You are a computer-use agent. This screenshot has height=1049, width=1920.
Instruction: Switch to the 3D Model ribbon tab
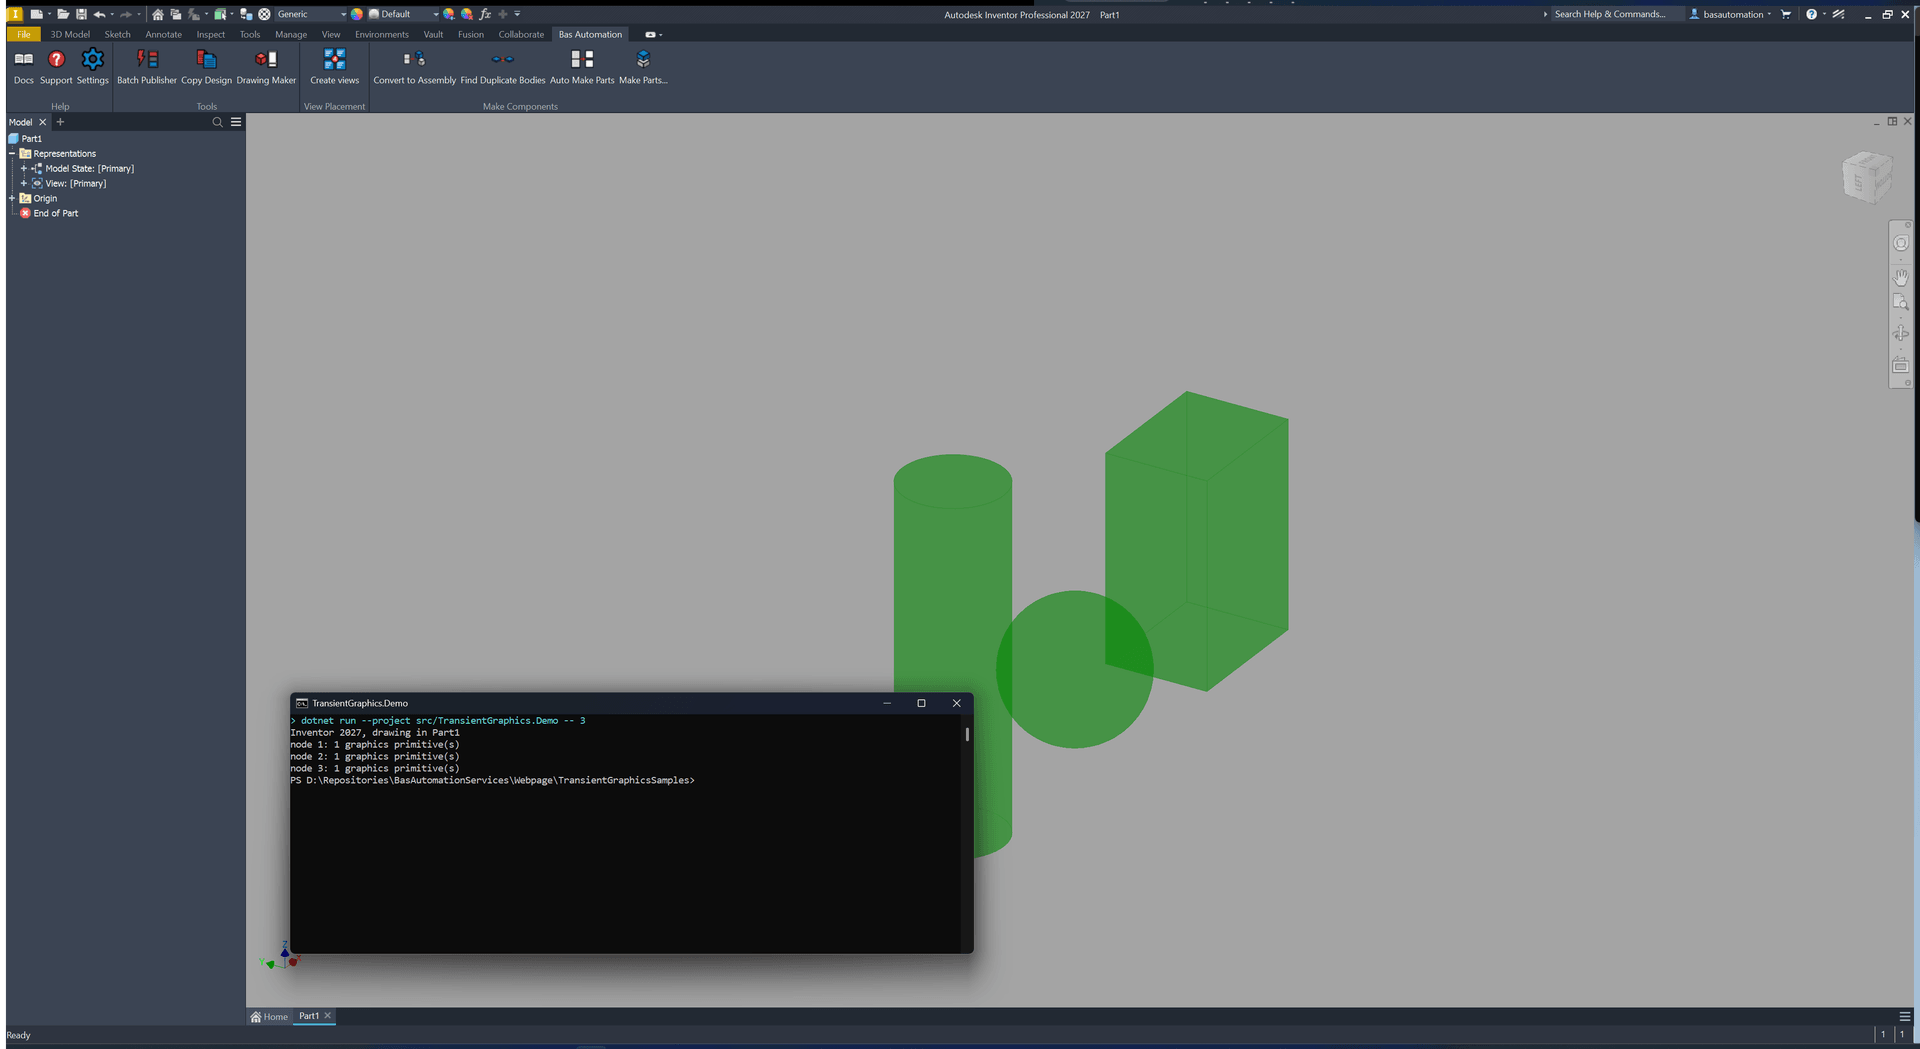tap(70, 34)
